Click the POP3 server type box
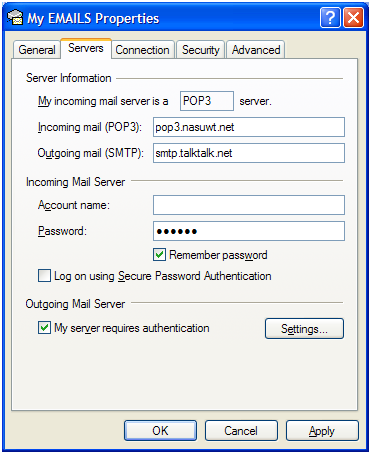Image resolution: width=371 pixels, height=454 pixels. (207, 101)
